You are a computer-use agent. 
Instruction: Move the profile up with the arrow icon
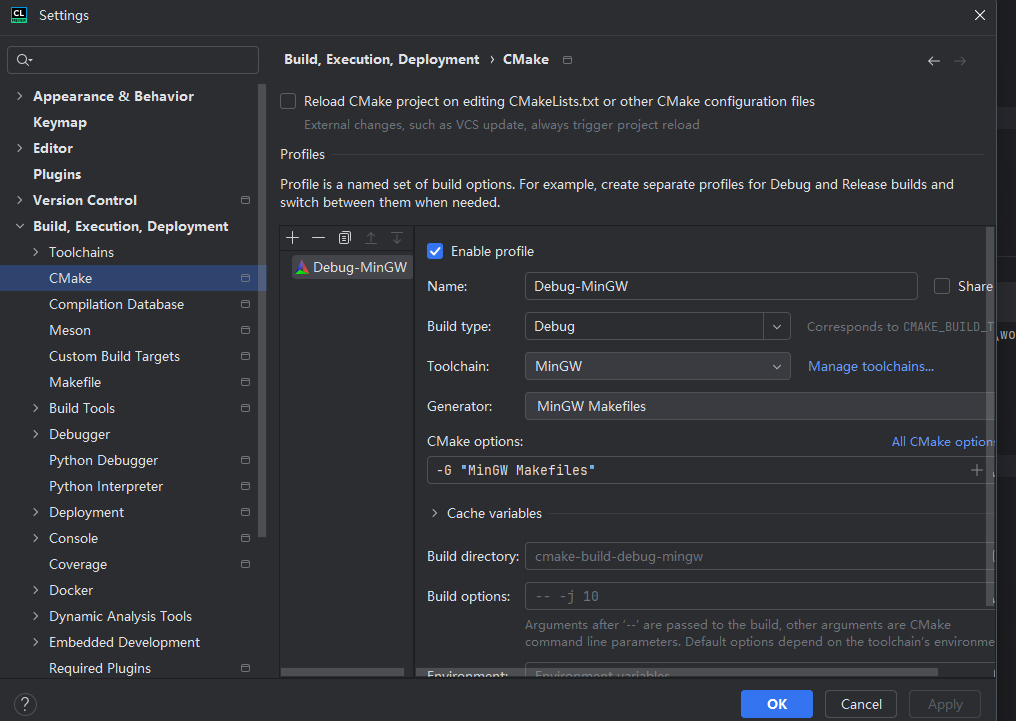click(371, 238)
